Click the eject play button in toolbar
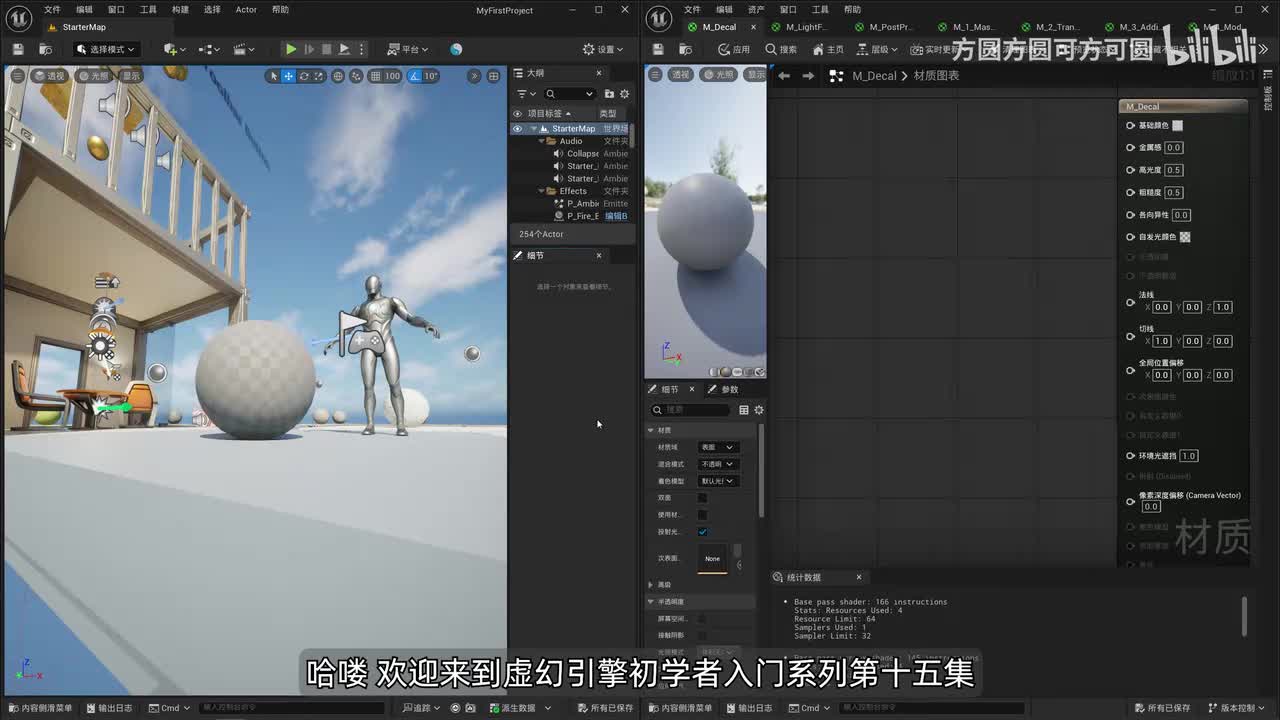The width and height of the screenshot is (1280, 720). click(344, 49)
